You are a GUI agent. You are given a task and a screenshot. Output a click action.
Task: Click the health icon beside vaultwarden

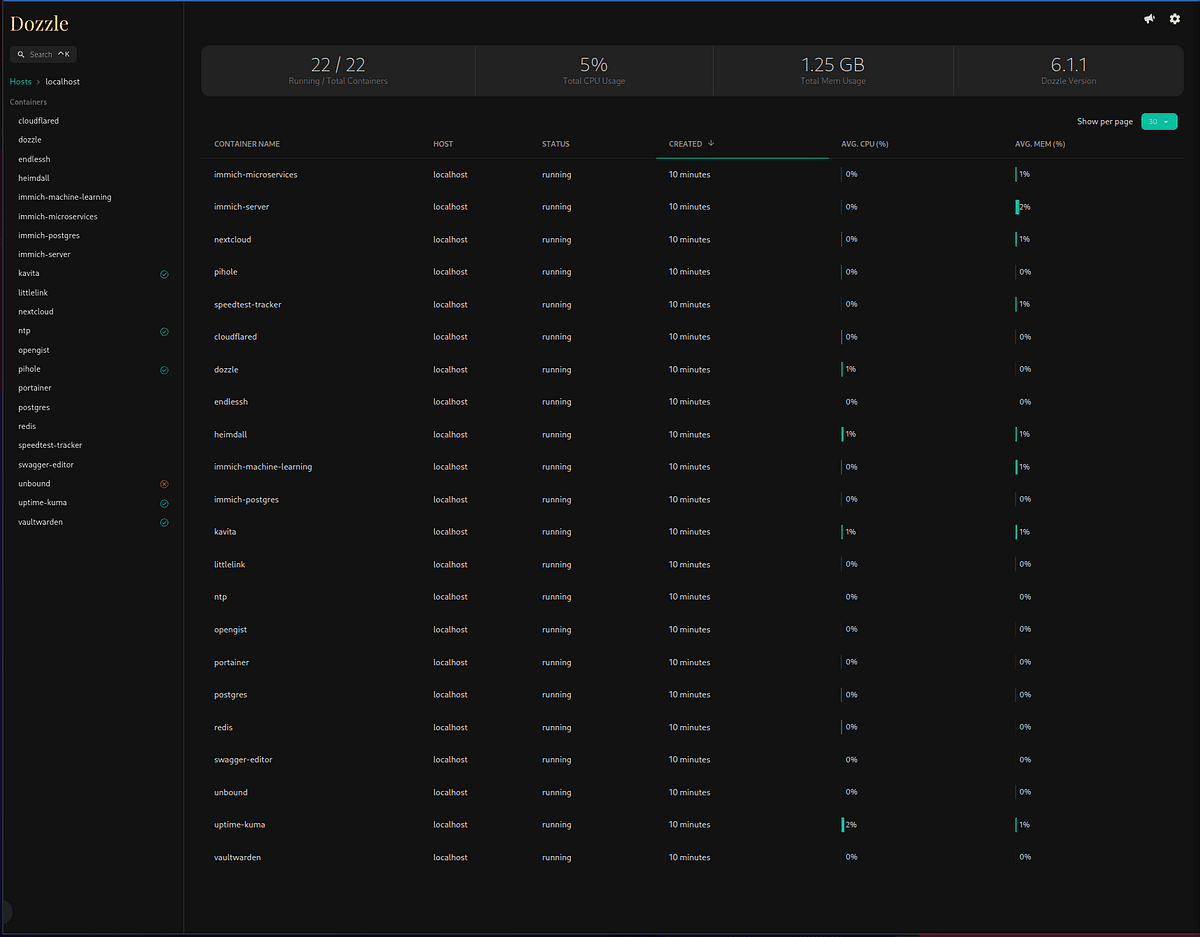point(164,522)
